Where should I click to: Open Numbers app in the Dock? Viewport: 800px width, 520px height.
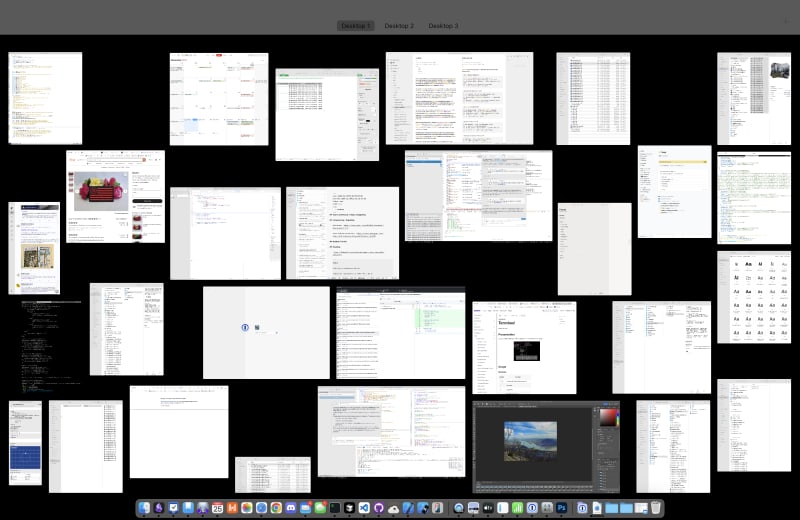517,508
